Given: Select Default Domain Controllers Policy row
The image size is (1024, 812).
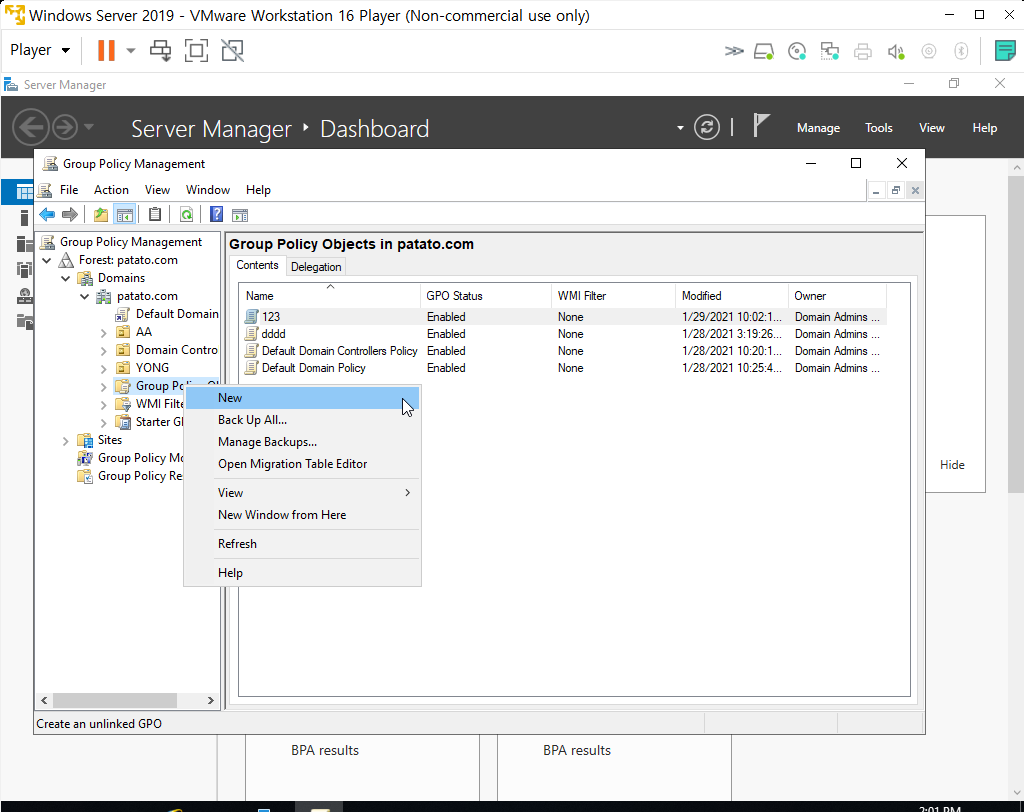Looking at the screenshot, I should point(562,351).
